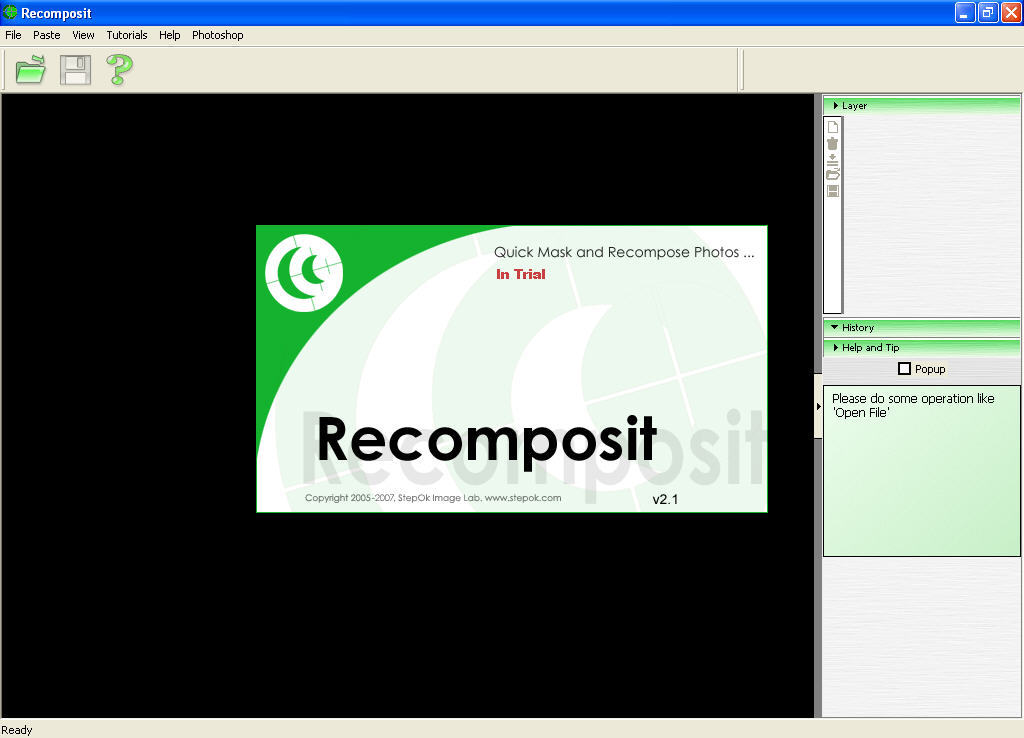
Task: Load a layer with the open folder icon
Action: (x=833, y=174)
